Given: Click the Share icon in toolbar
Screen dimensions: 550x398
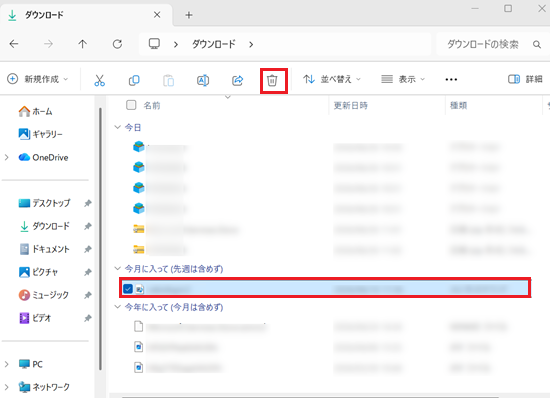Looking at the screenshot, I should click(x=237, y=80).
